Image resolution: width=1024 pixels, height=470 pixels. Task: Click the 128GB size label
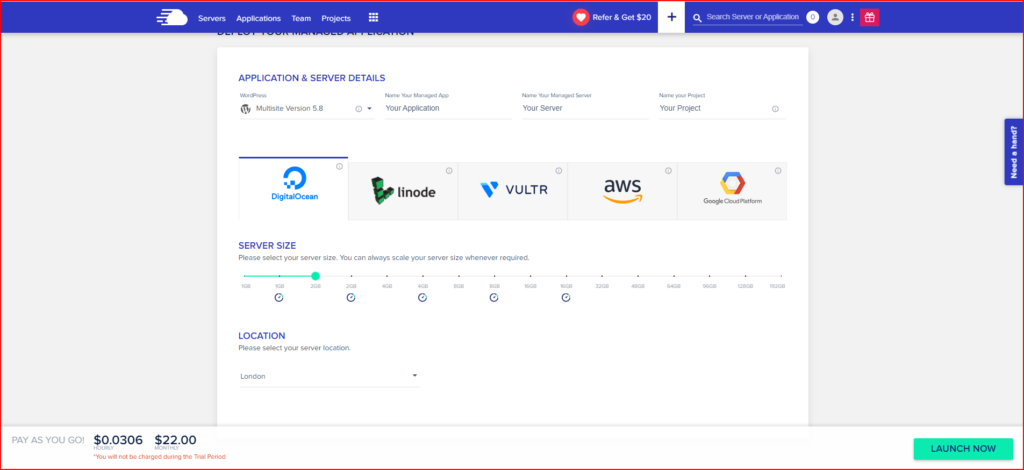[x=745, y=287]
